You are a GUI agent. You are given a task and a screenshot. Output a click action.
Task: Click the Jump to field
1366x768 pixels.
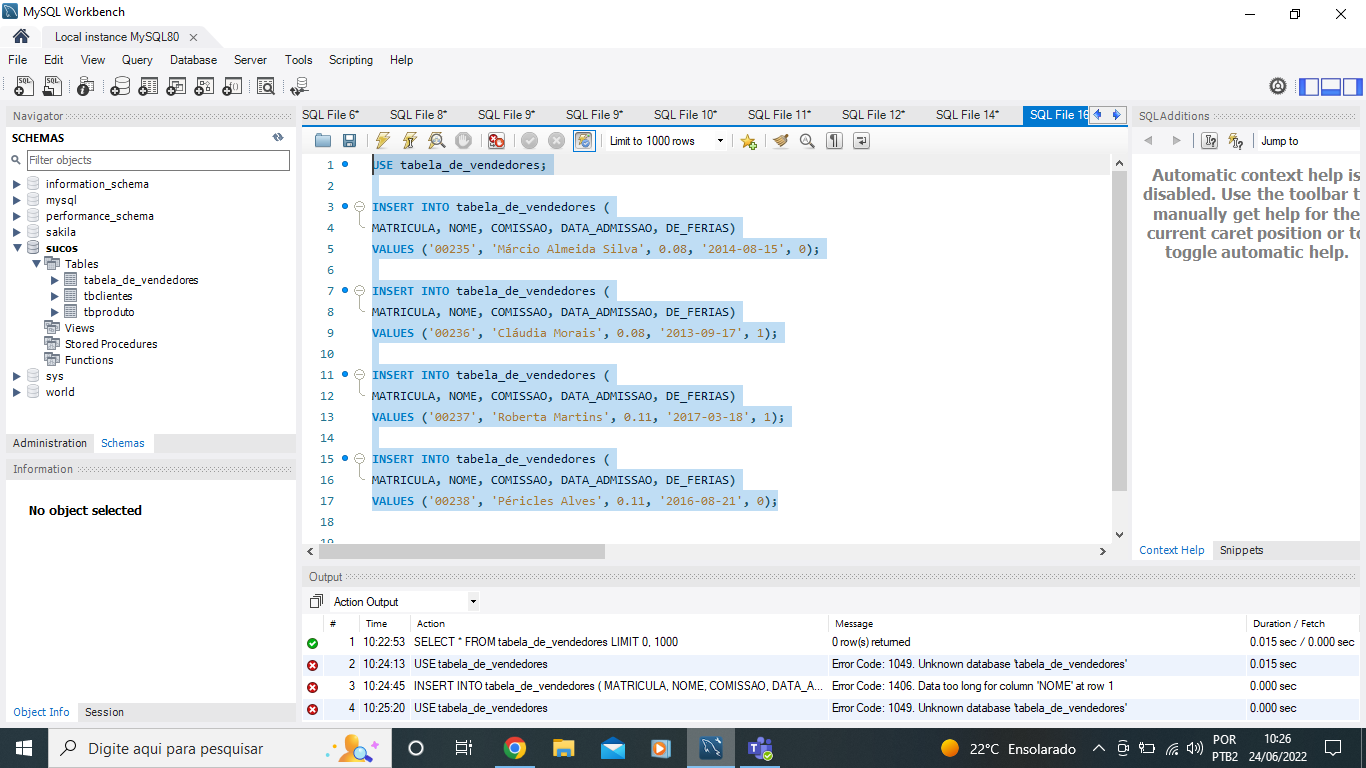coord(1309,141)
